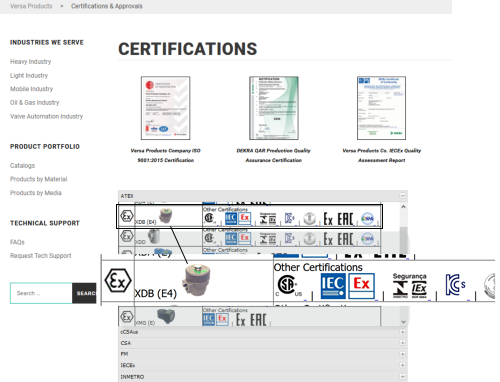Click Versa Products Company ISO 9001:2015 Certification caption
Viewport: 500px width, 382px height.
[x=166, y=155]
